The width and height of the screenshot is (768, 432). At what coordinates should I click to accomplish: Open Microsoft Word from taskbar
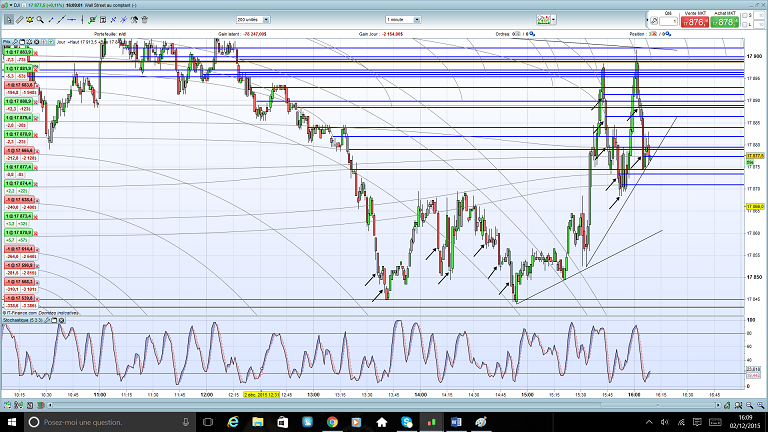tap(456, 422)
